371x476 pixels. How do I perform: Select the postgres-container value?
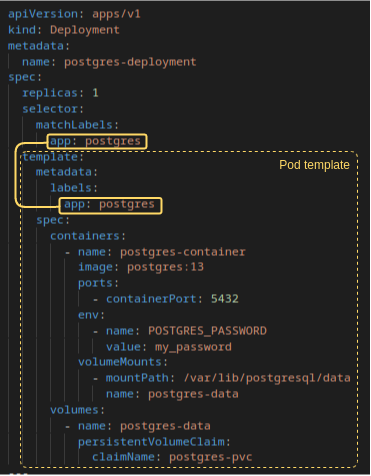pyautogui.click(x=183, y=252)
